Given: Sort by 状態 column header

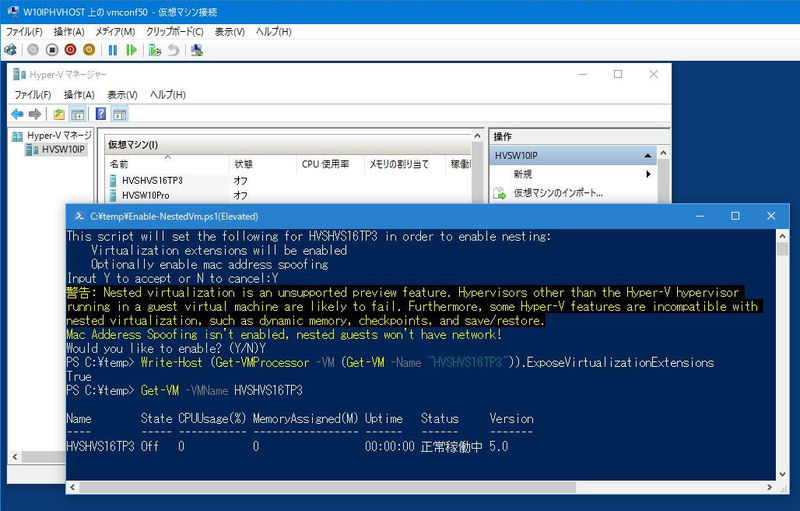Looking at the screenshot, I should click(x=262, y=164).
